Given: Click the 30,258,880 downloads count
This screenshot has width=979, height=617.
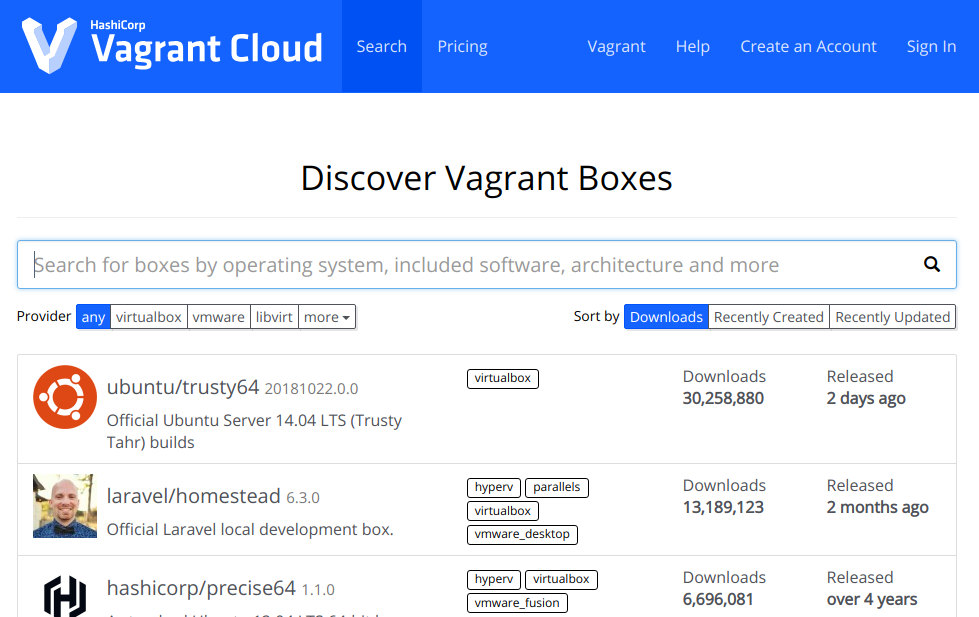Looking at the screenshot, I should 723,398.
